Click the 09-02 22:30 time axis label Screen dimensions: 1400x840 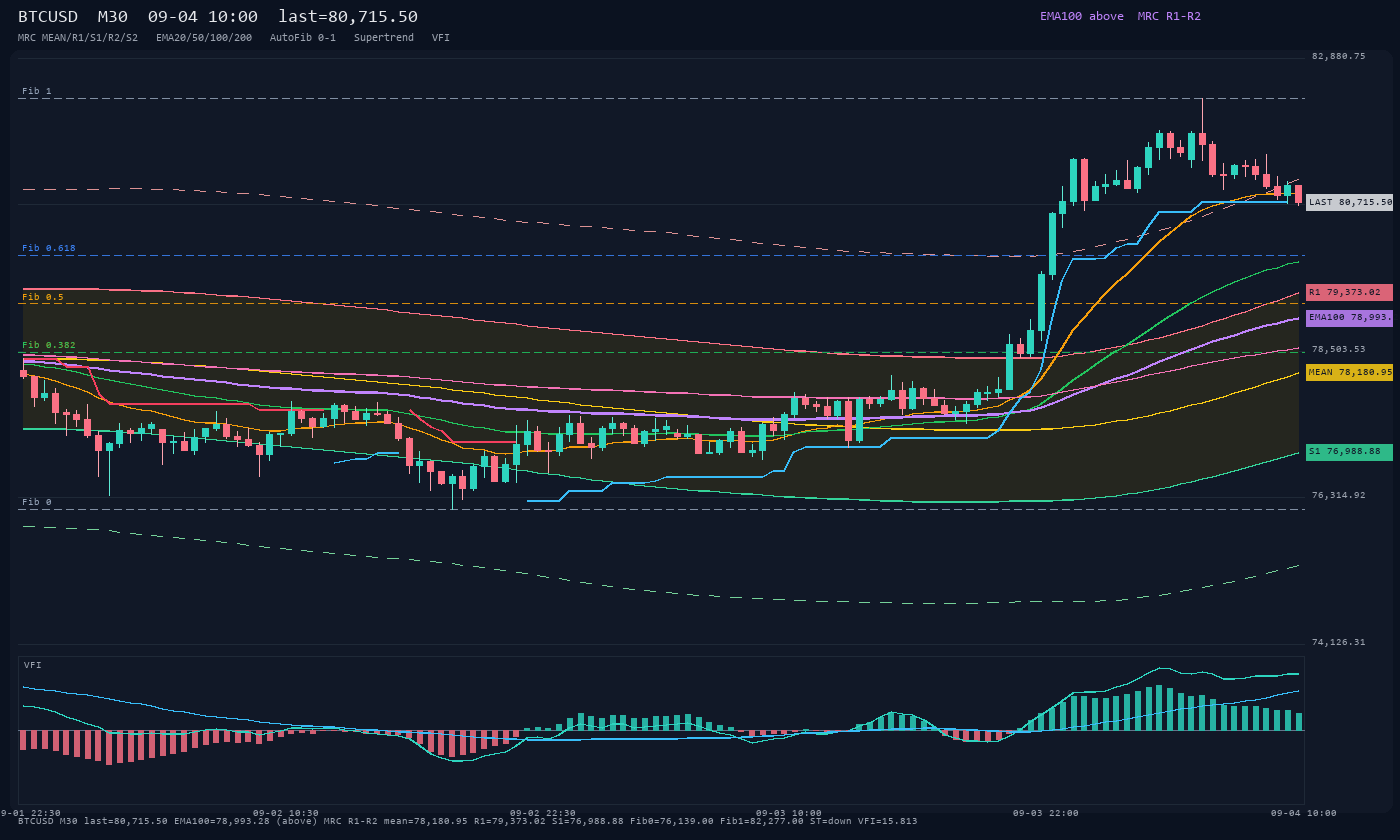[x=543, y=813]
